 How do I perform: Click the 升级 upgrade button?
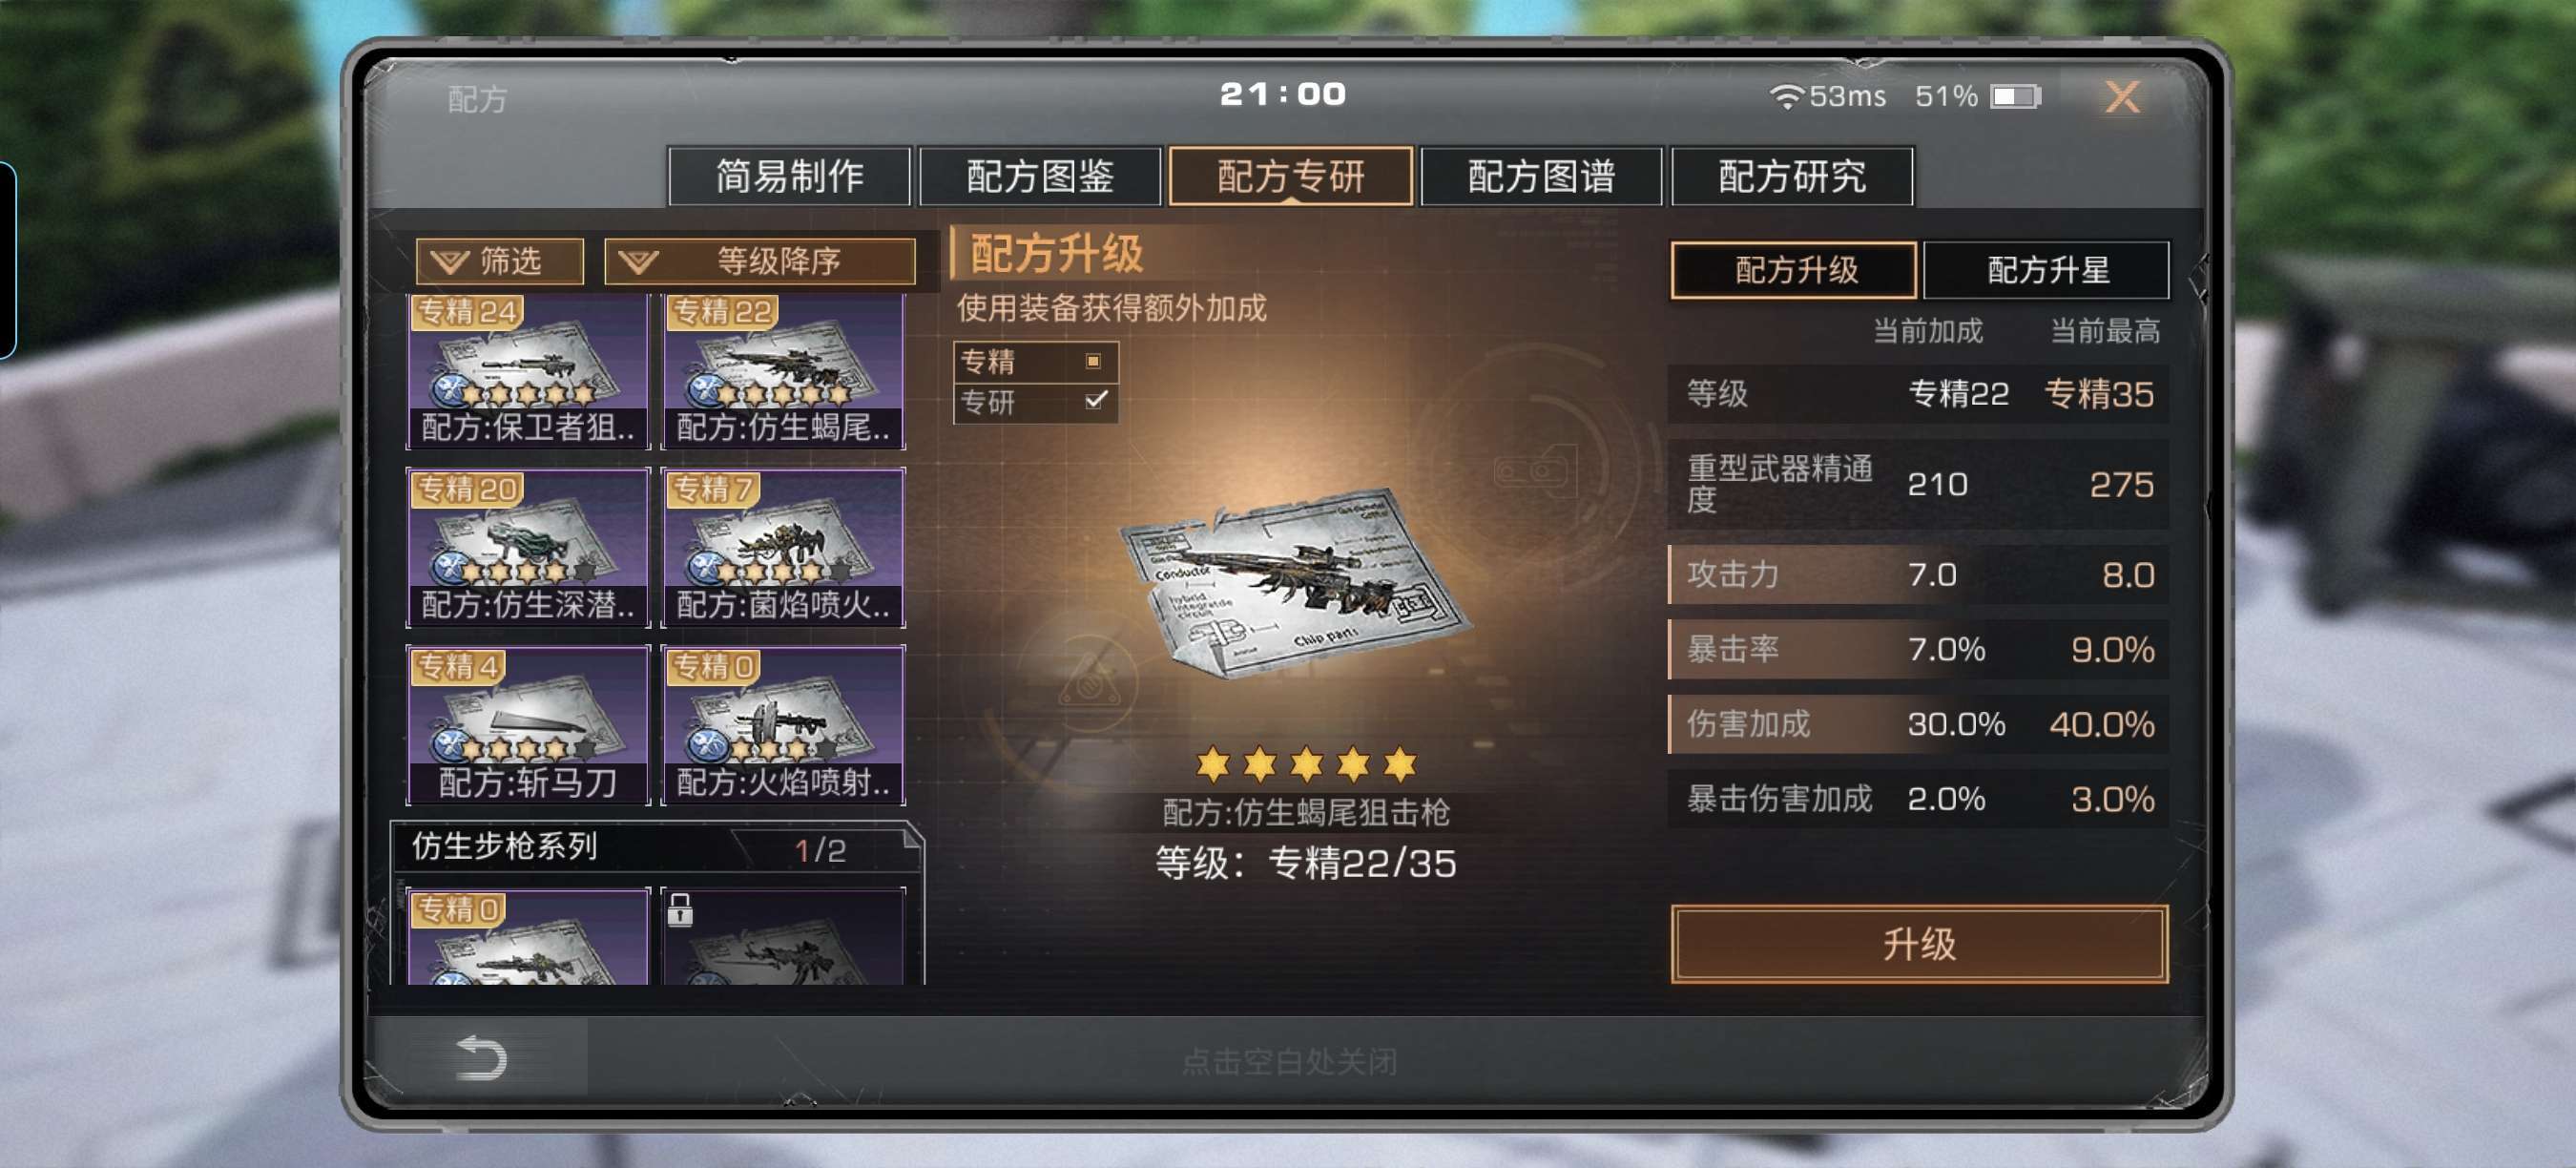[1919, 944]
